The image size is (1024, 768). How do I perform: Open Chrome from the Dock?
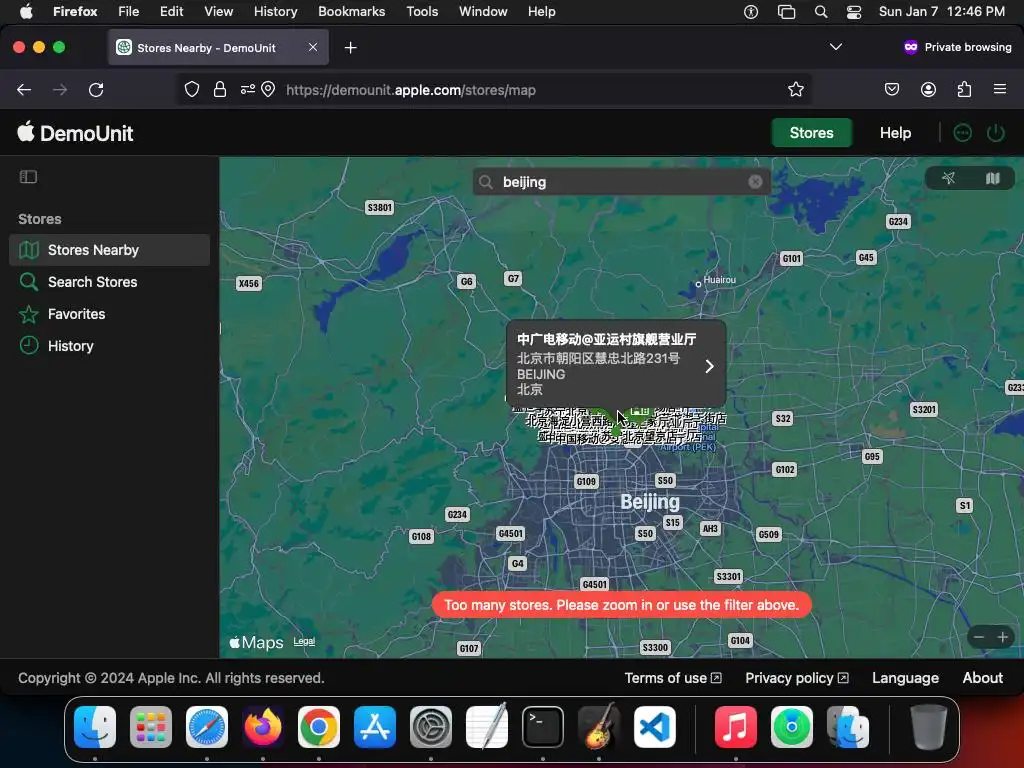click(319, 727)
